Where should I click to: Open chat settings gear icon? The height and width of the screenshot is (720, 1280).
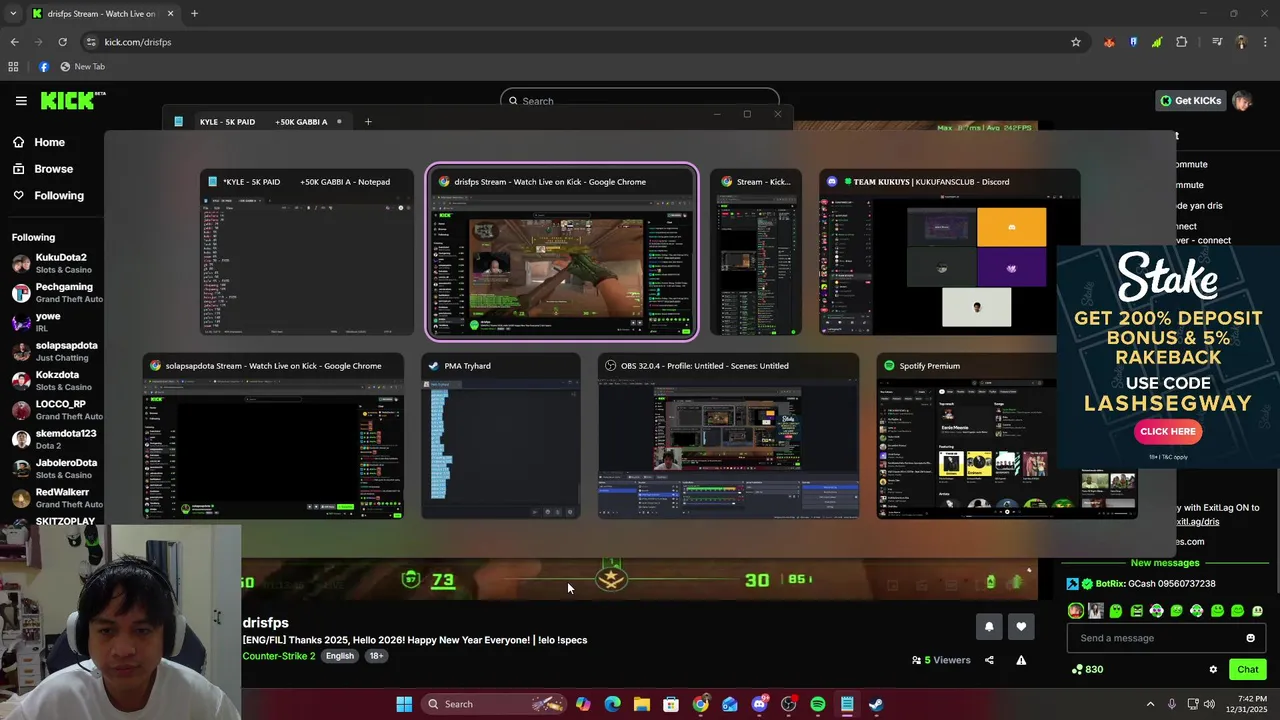pos(1213,670)
